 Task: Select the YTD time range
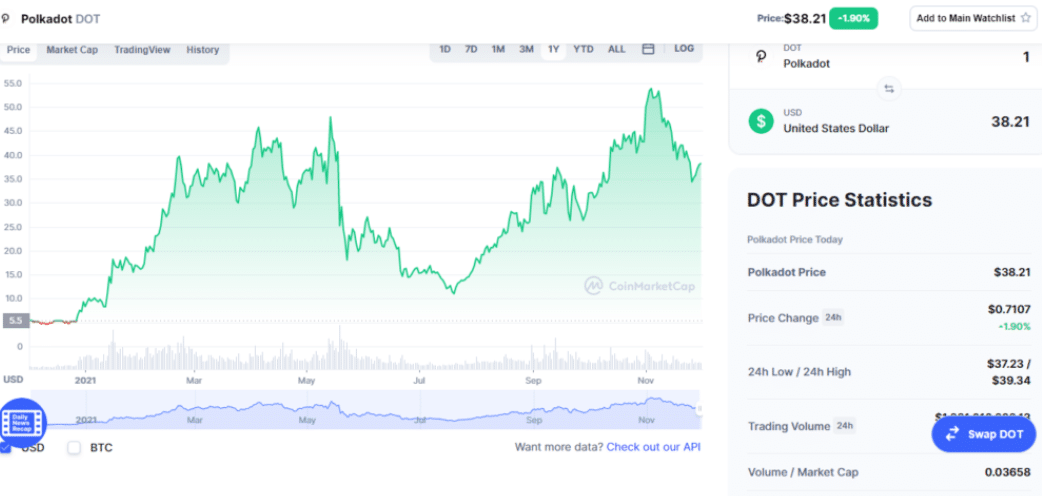(x=583, y=49)
